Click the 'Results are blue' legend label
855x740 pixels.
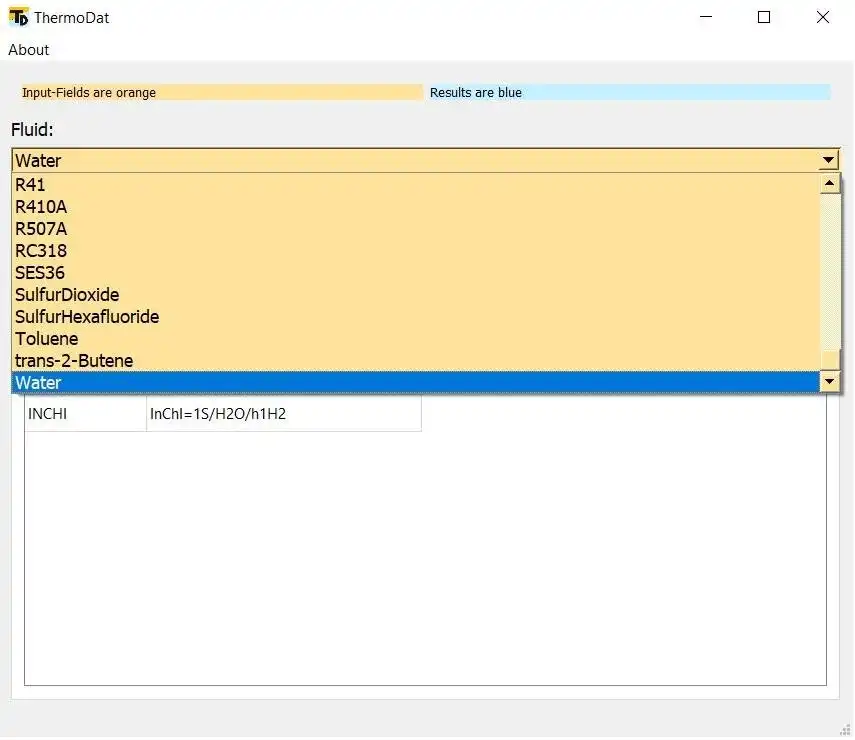[474, 92]
